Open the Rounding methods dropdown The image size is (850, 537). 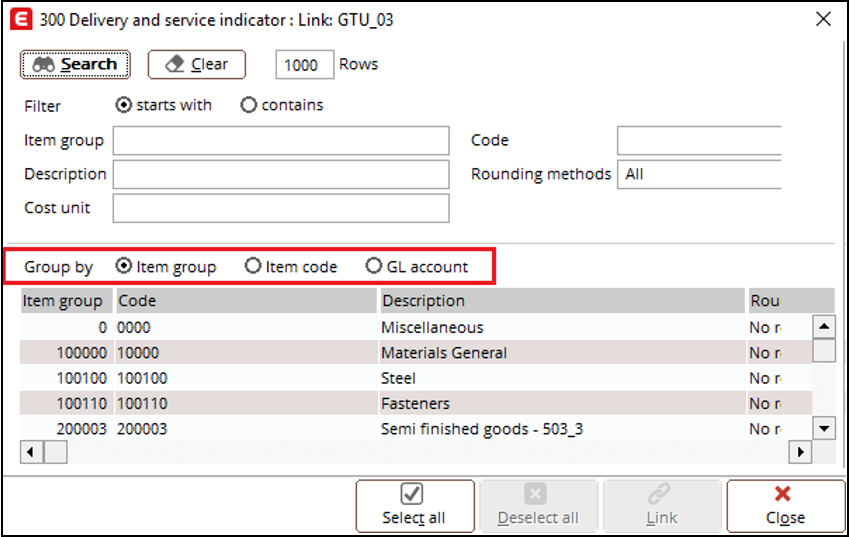coord(699,174)
